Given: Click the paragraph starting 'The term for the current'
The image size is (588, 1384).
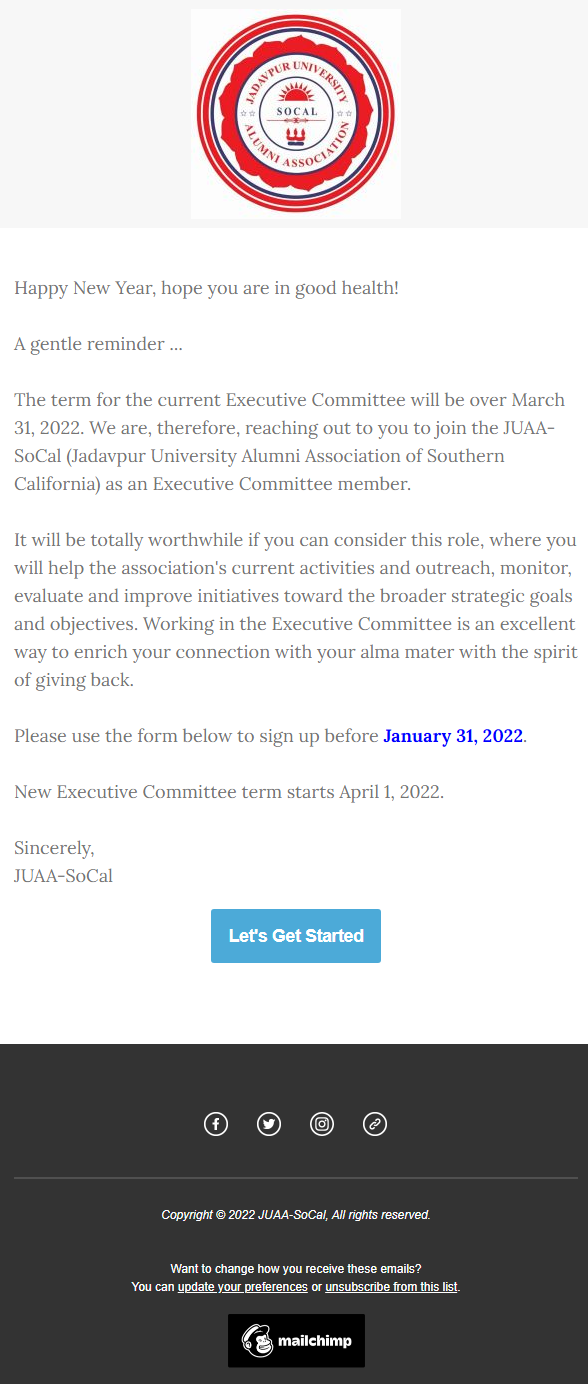Looking at the screenshot, I should coord(290,442).
